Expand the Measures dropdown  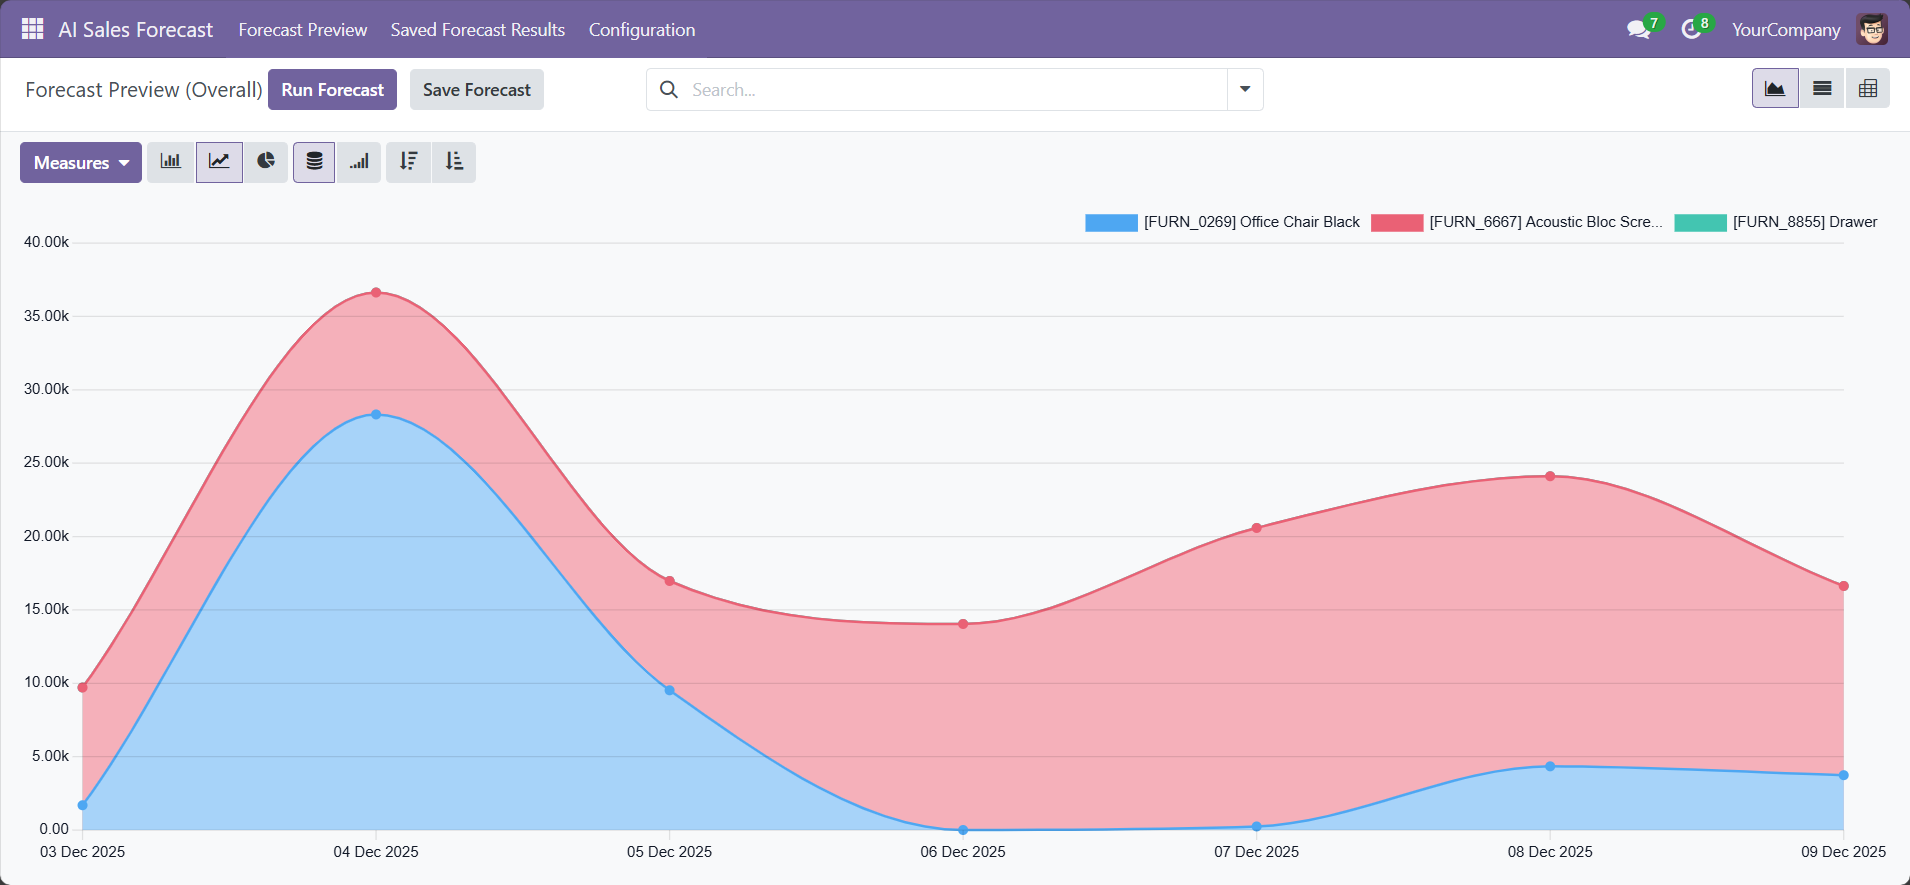[x=81, y=163]
